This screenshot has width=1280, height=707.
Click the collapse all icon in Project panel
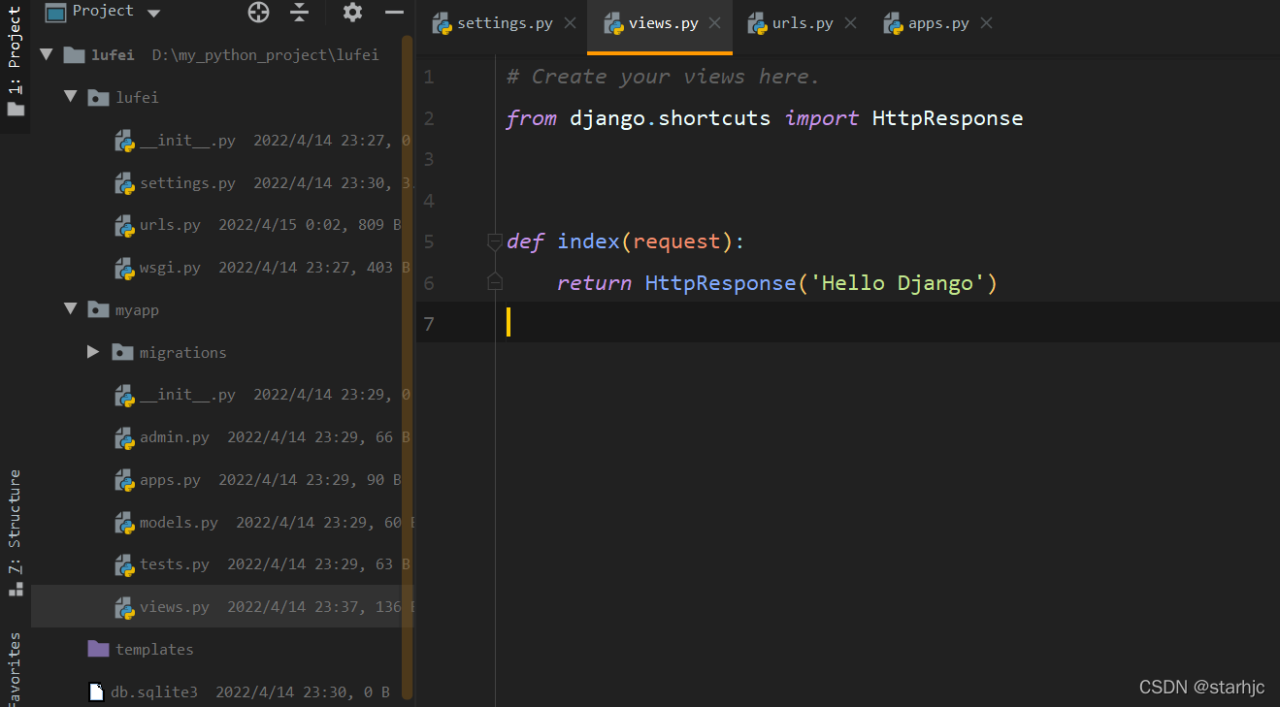click(299, 12)
